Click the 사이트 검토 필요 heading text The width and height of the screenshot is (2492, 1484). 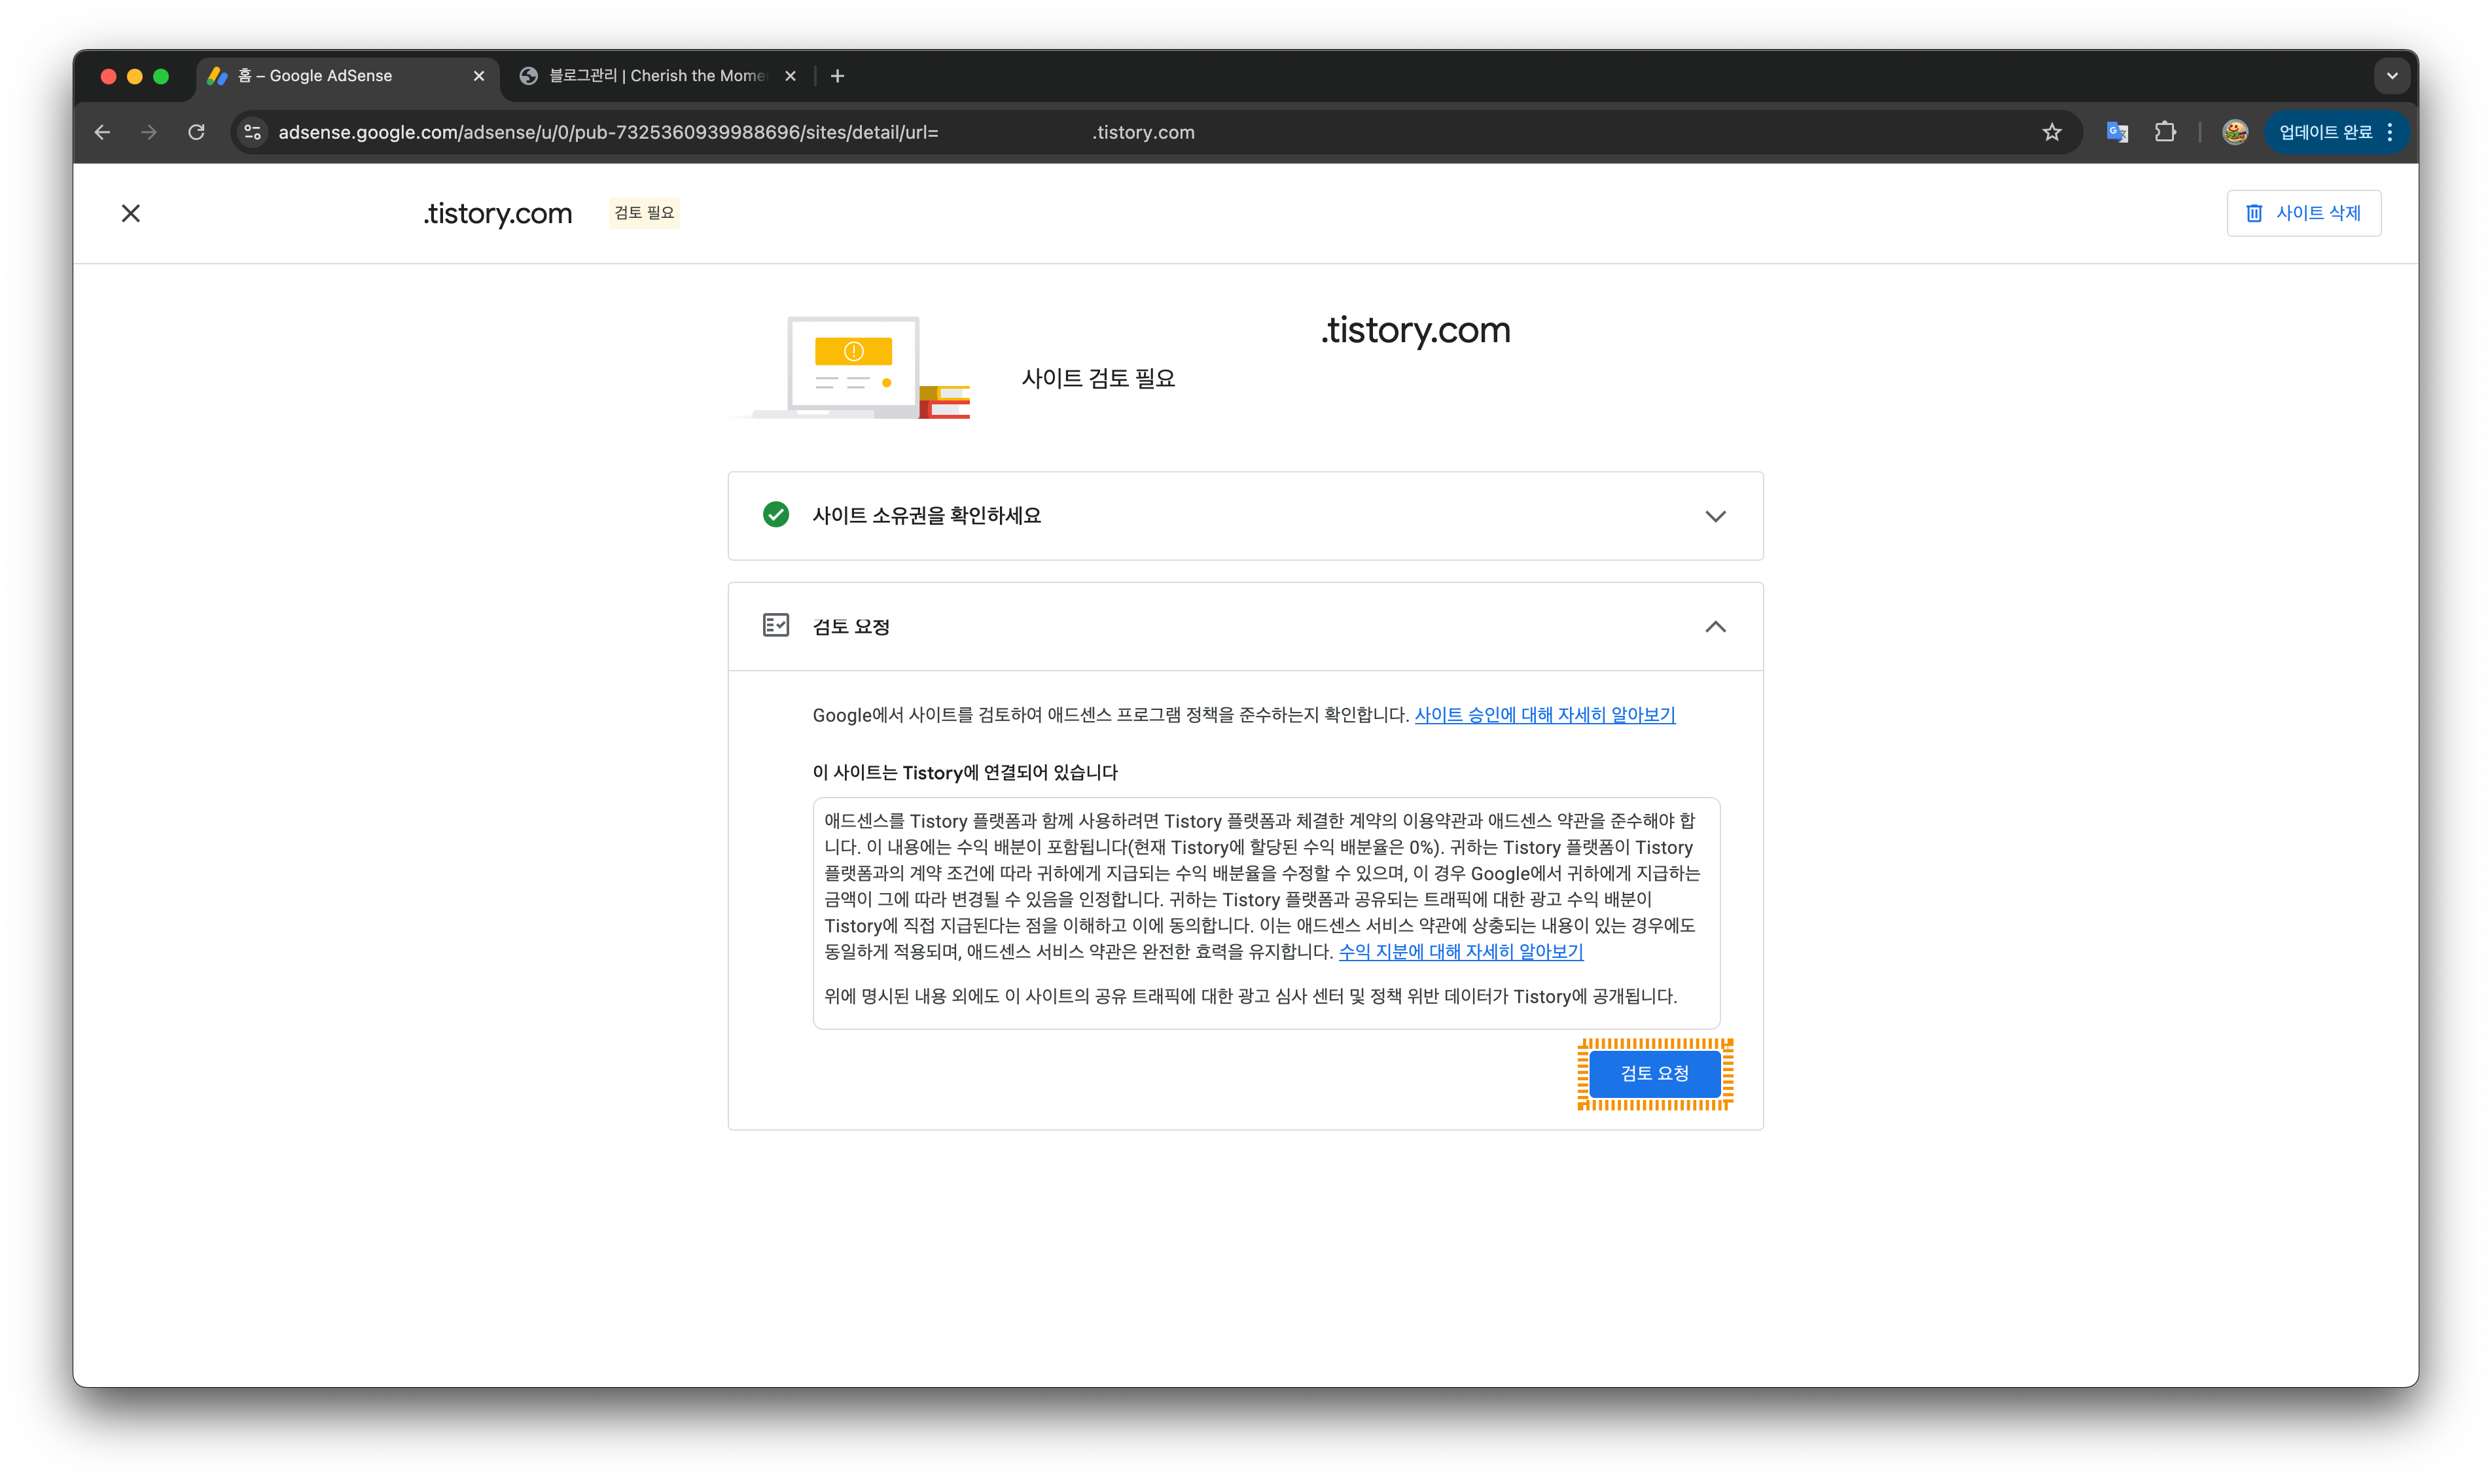click(1098, 379)
